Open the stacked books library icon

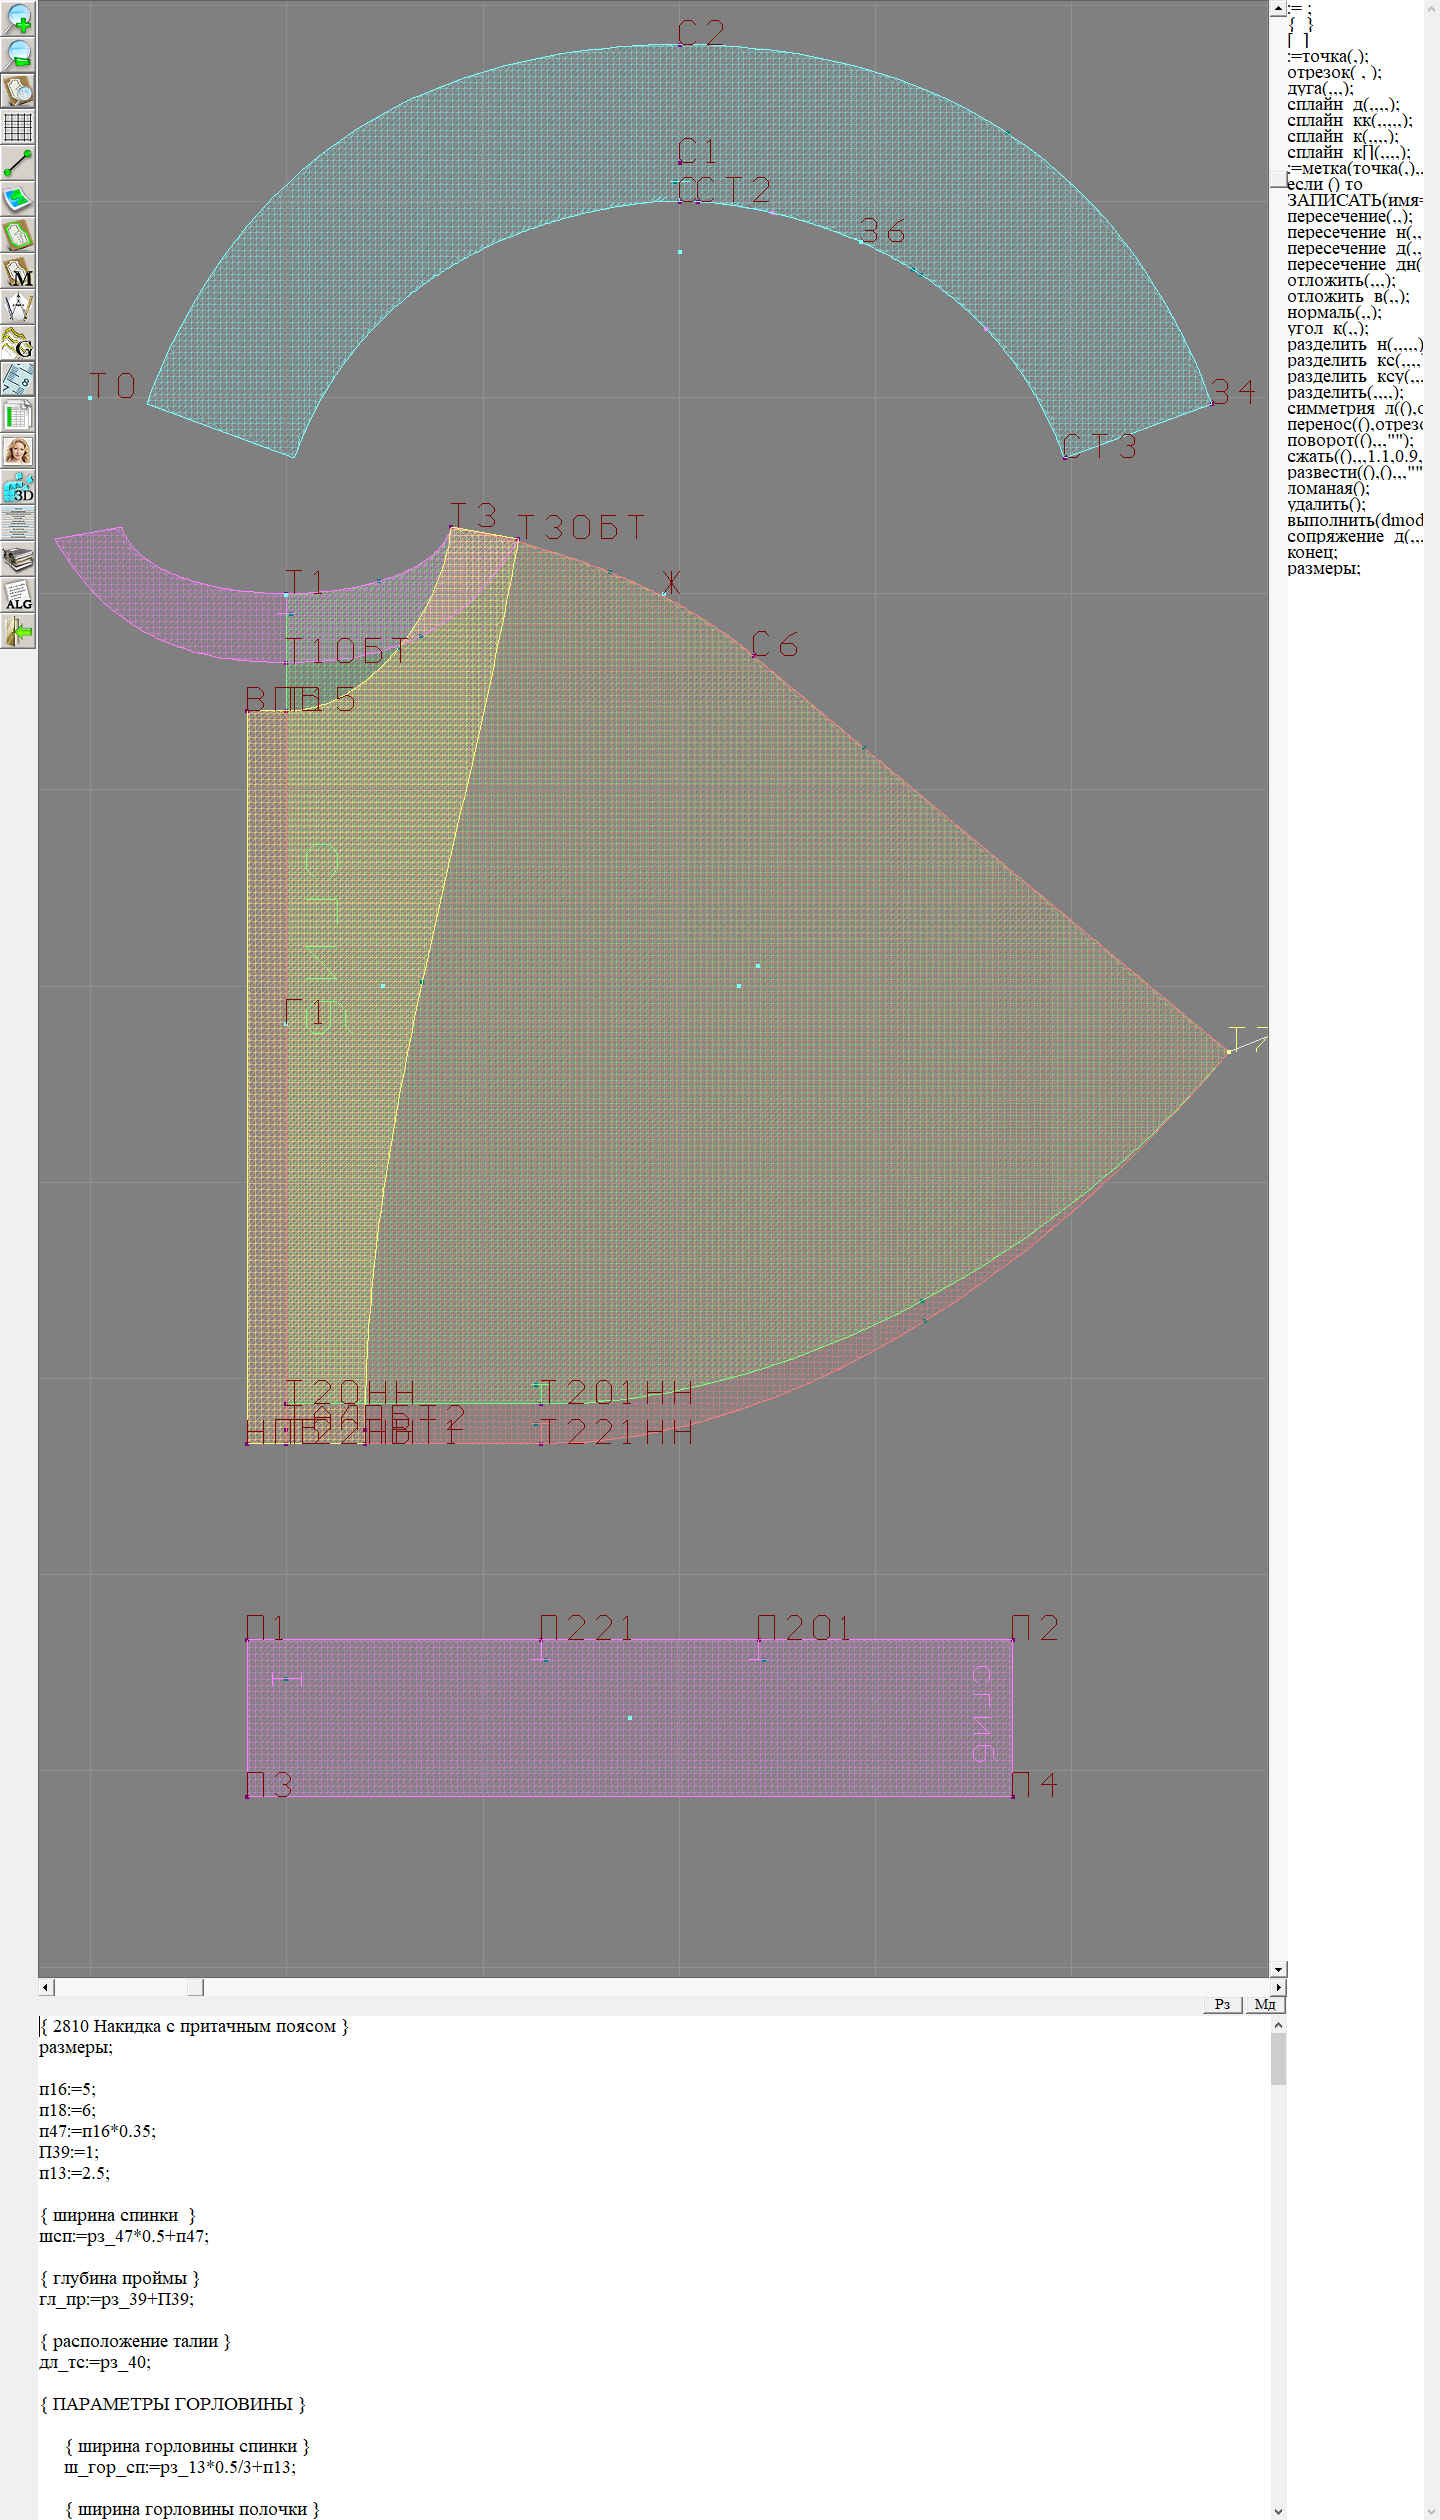click(18, 559)
